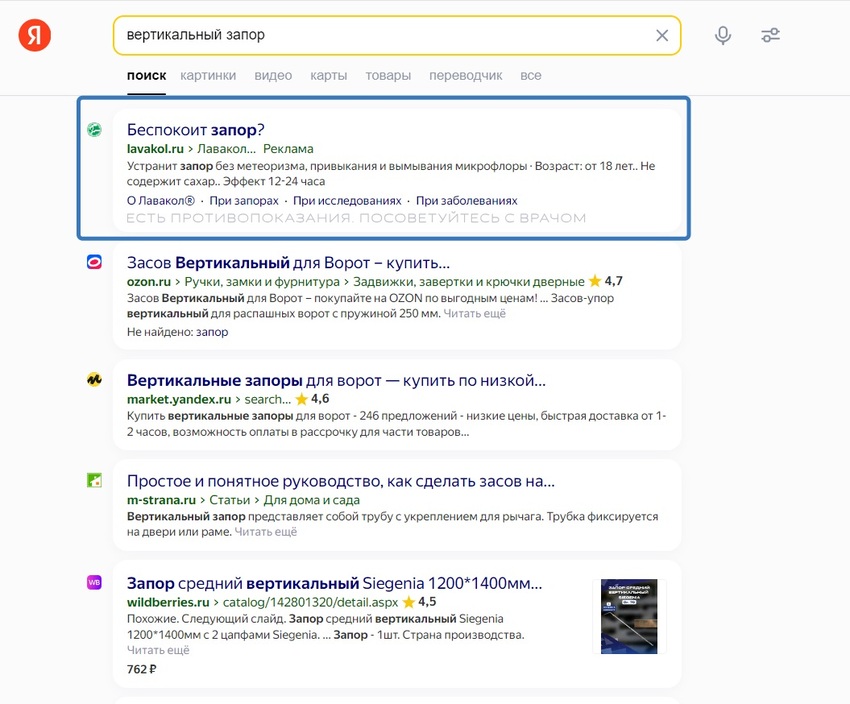Click the Siegenia product thumbnail image
Image resolution: width=850 pixels, height=704 pixels.
pos(631,617)
